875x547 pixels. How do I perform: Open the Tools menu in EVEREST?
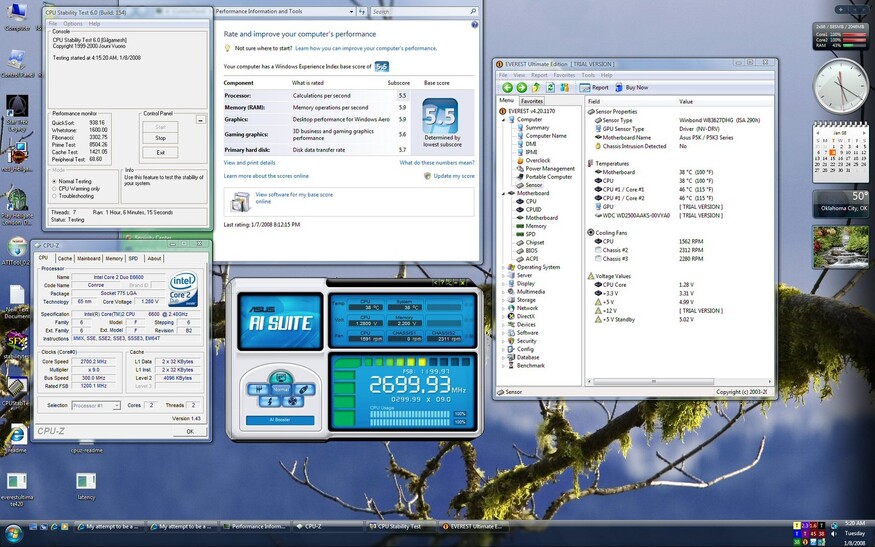click(x=588, y=75)
